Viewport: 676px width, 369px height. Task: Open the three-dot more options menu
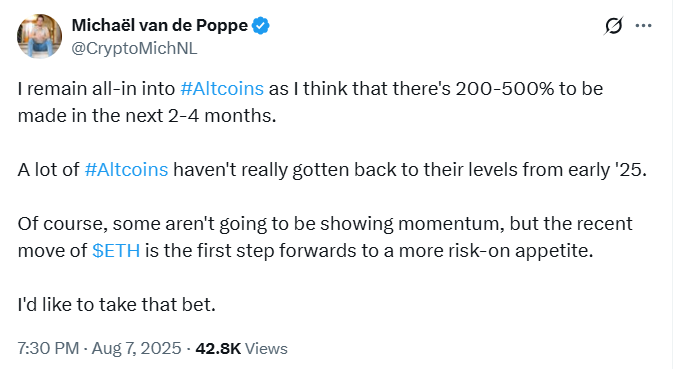(x=643, y=26)
